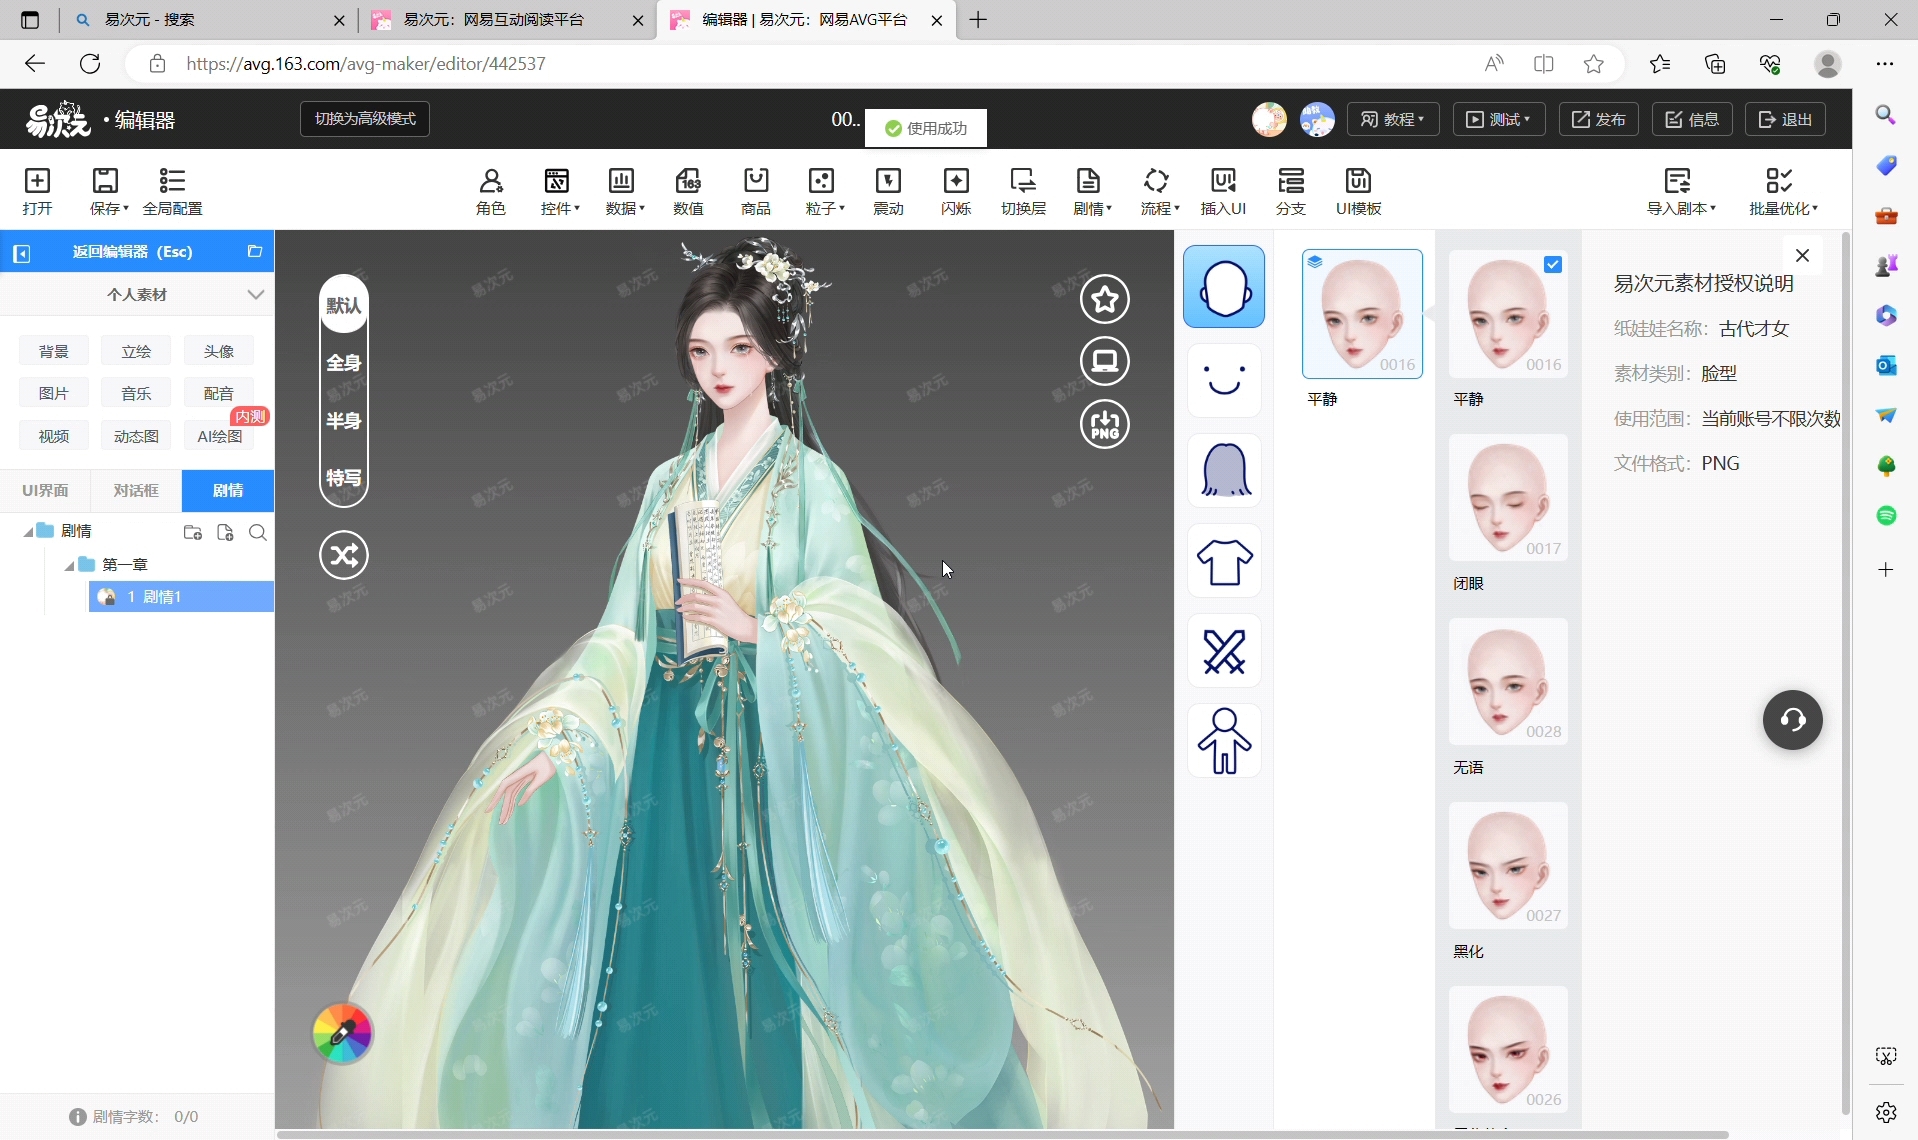Add a 震动 shake effect

[x=888, y=191]
